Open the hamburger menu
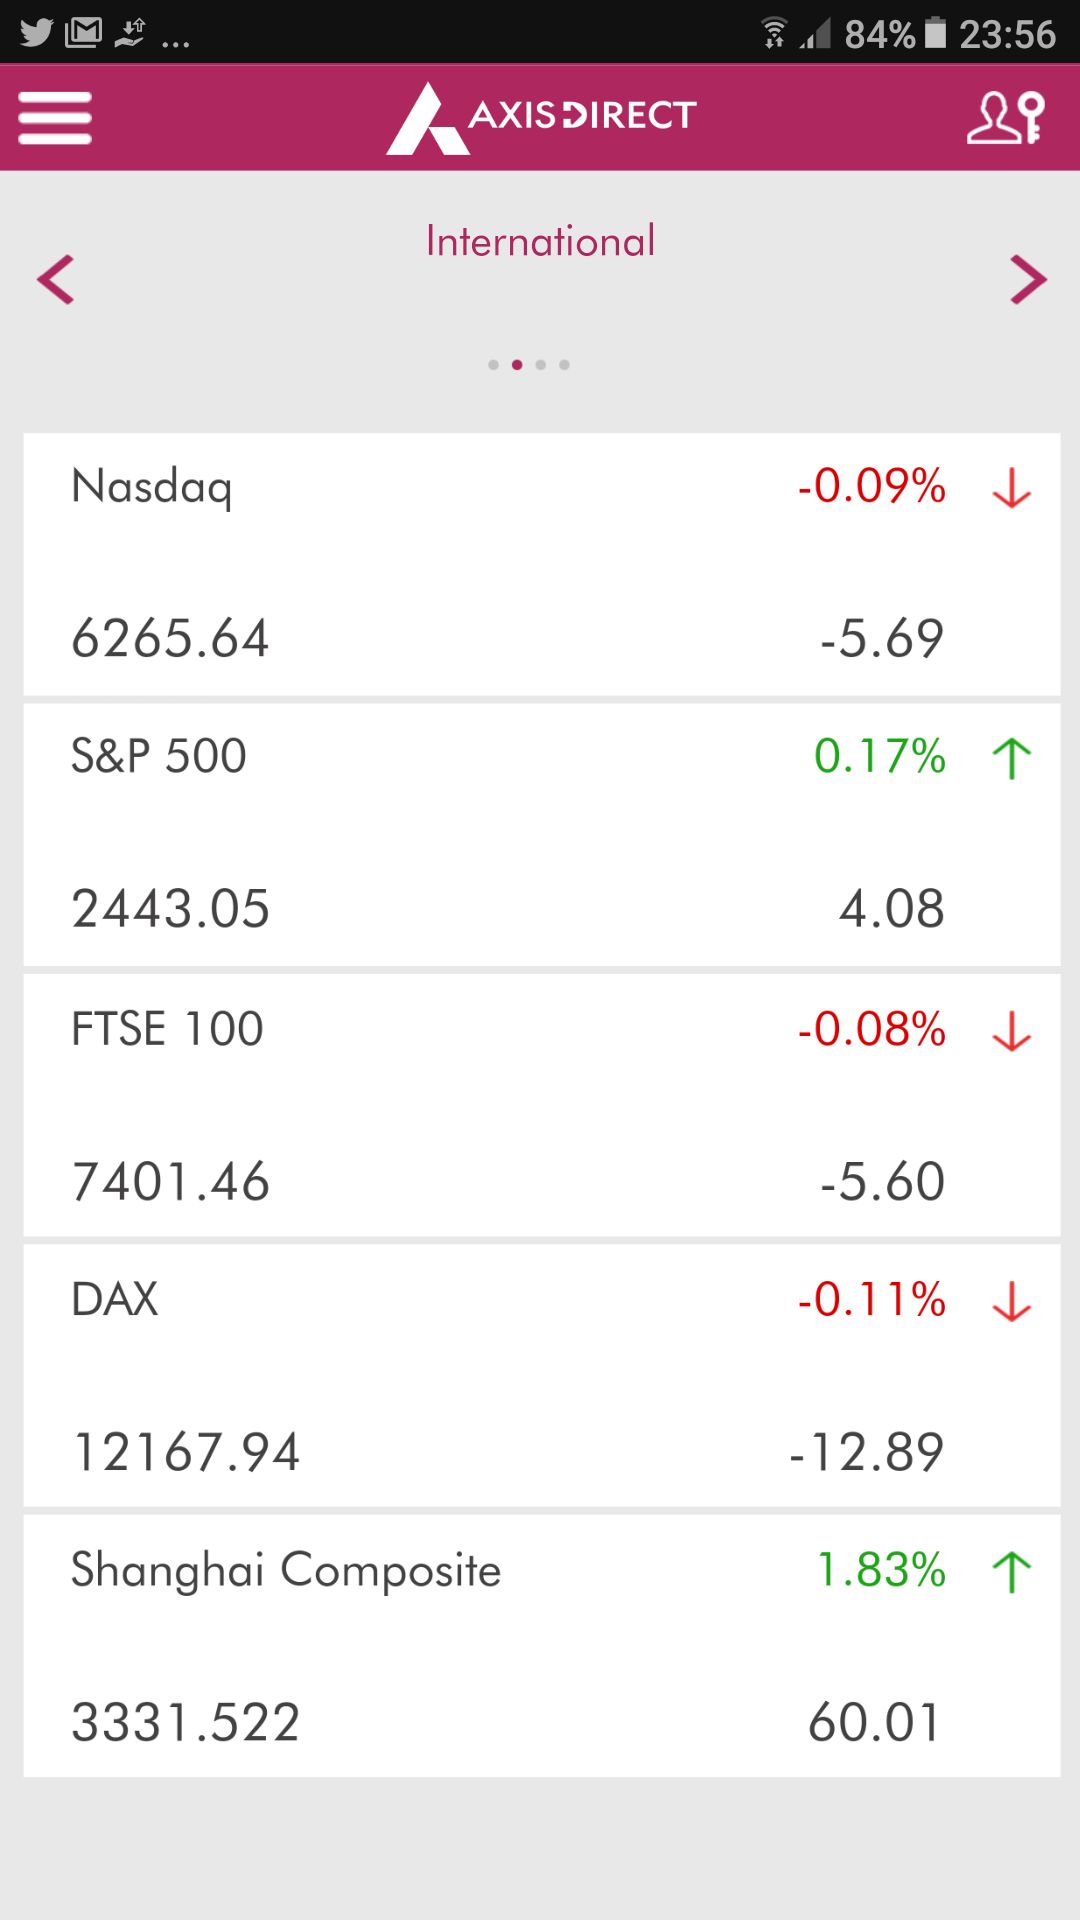This screenshot has width=1080, height=1920. [55, 118]
